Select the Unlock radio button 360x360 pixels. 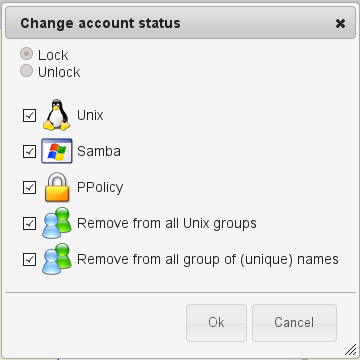26,71
